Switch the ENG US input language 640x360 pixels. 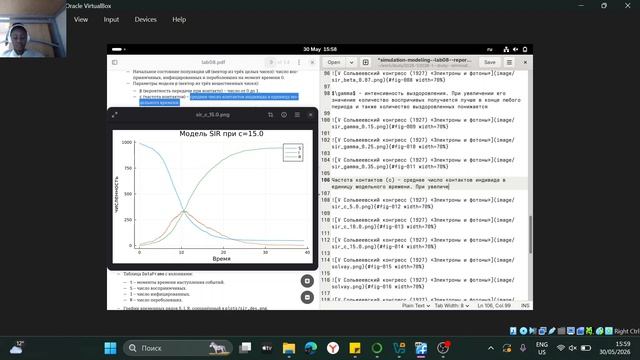pyautogui.click(x=542, y=348)
